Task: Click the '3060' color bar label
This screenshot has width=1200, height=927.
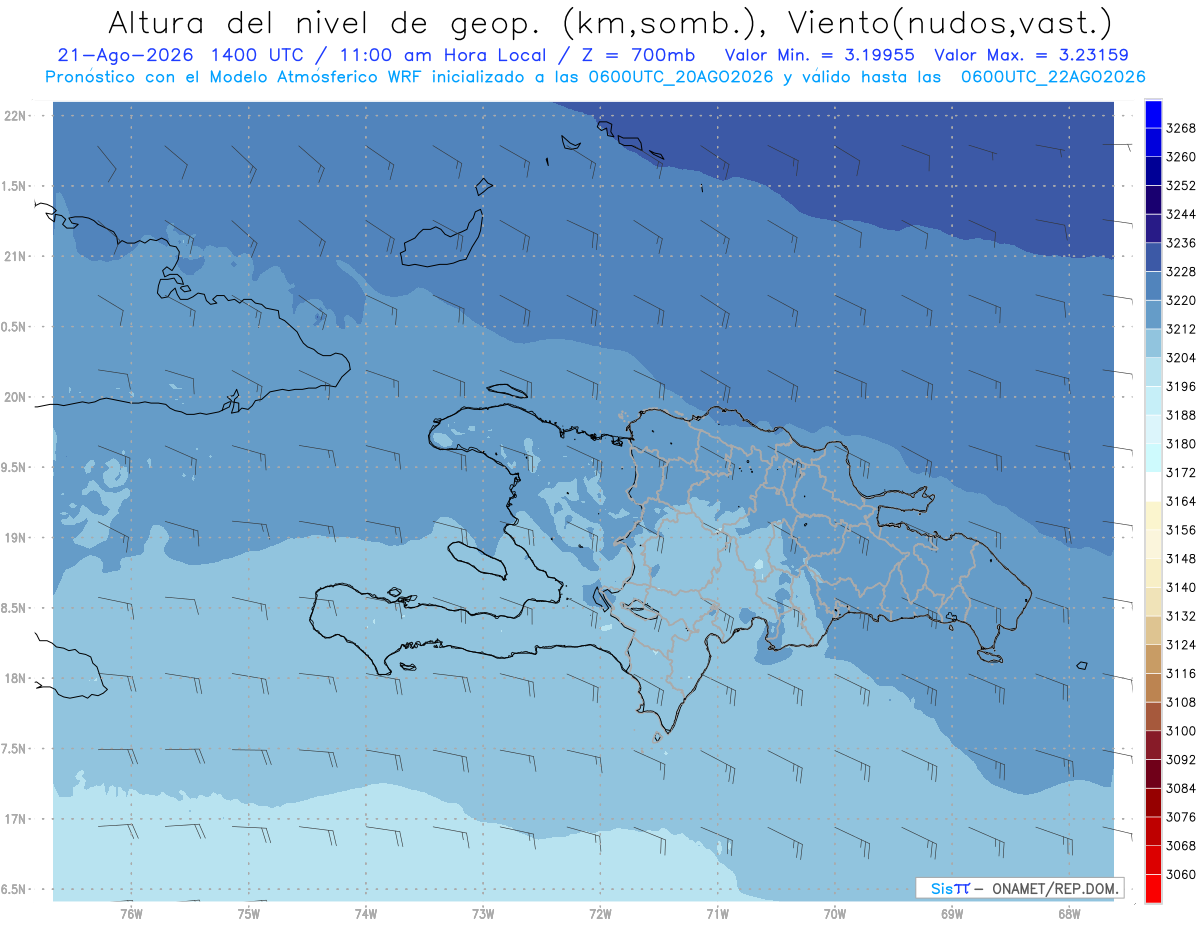Action: [x=1181, y=874]
